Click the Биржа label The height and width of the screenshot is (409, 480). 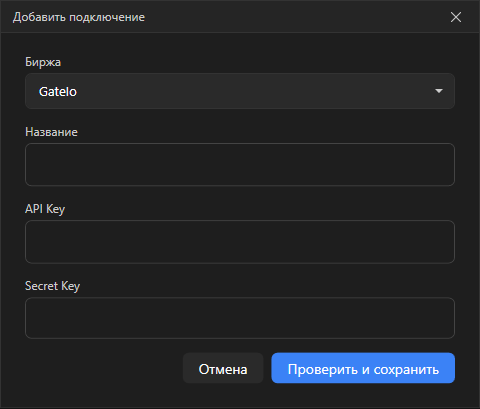43,62
